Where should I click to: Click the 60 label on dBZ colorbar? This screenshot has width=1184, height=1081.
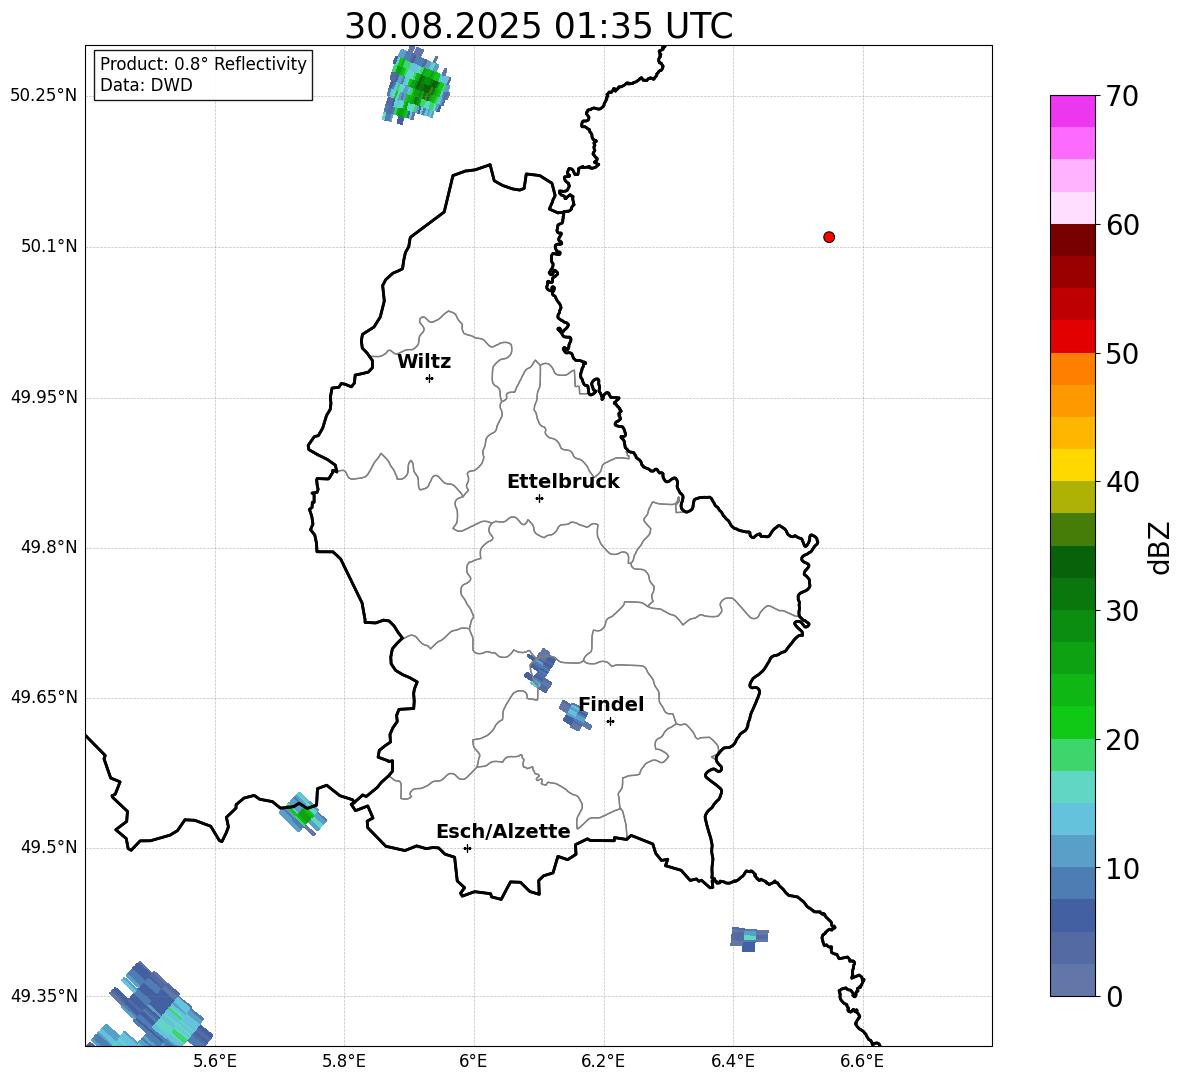1122,225
